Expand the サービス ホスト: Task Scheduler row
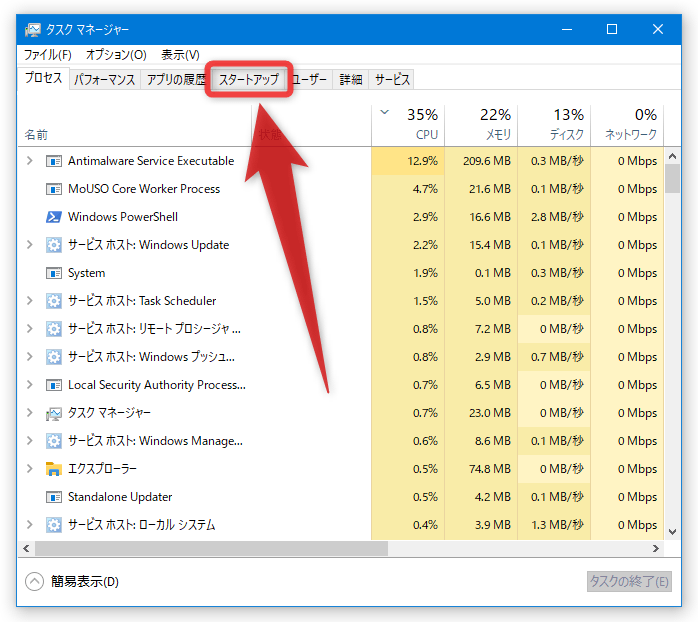The image size is (698, 622). (x=29, y=301)
